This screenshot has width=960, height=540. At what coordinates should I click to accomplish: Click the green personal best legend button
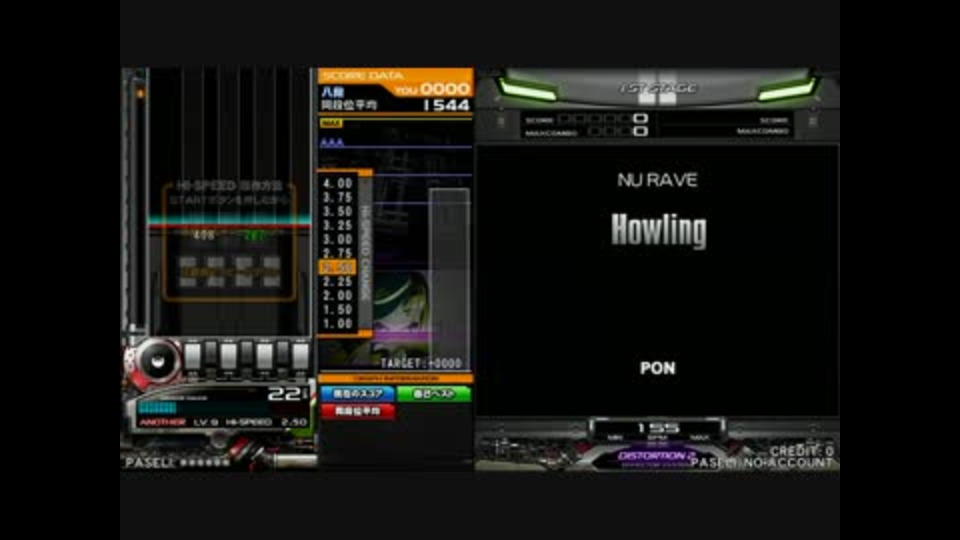click(434, 394)
